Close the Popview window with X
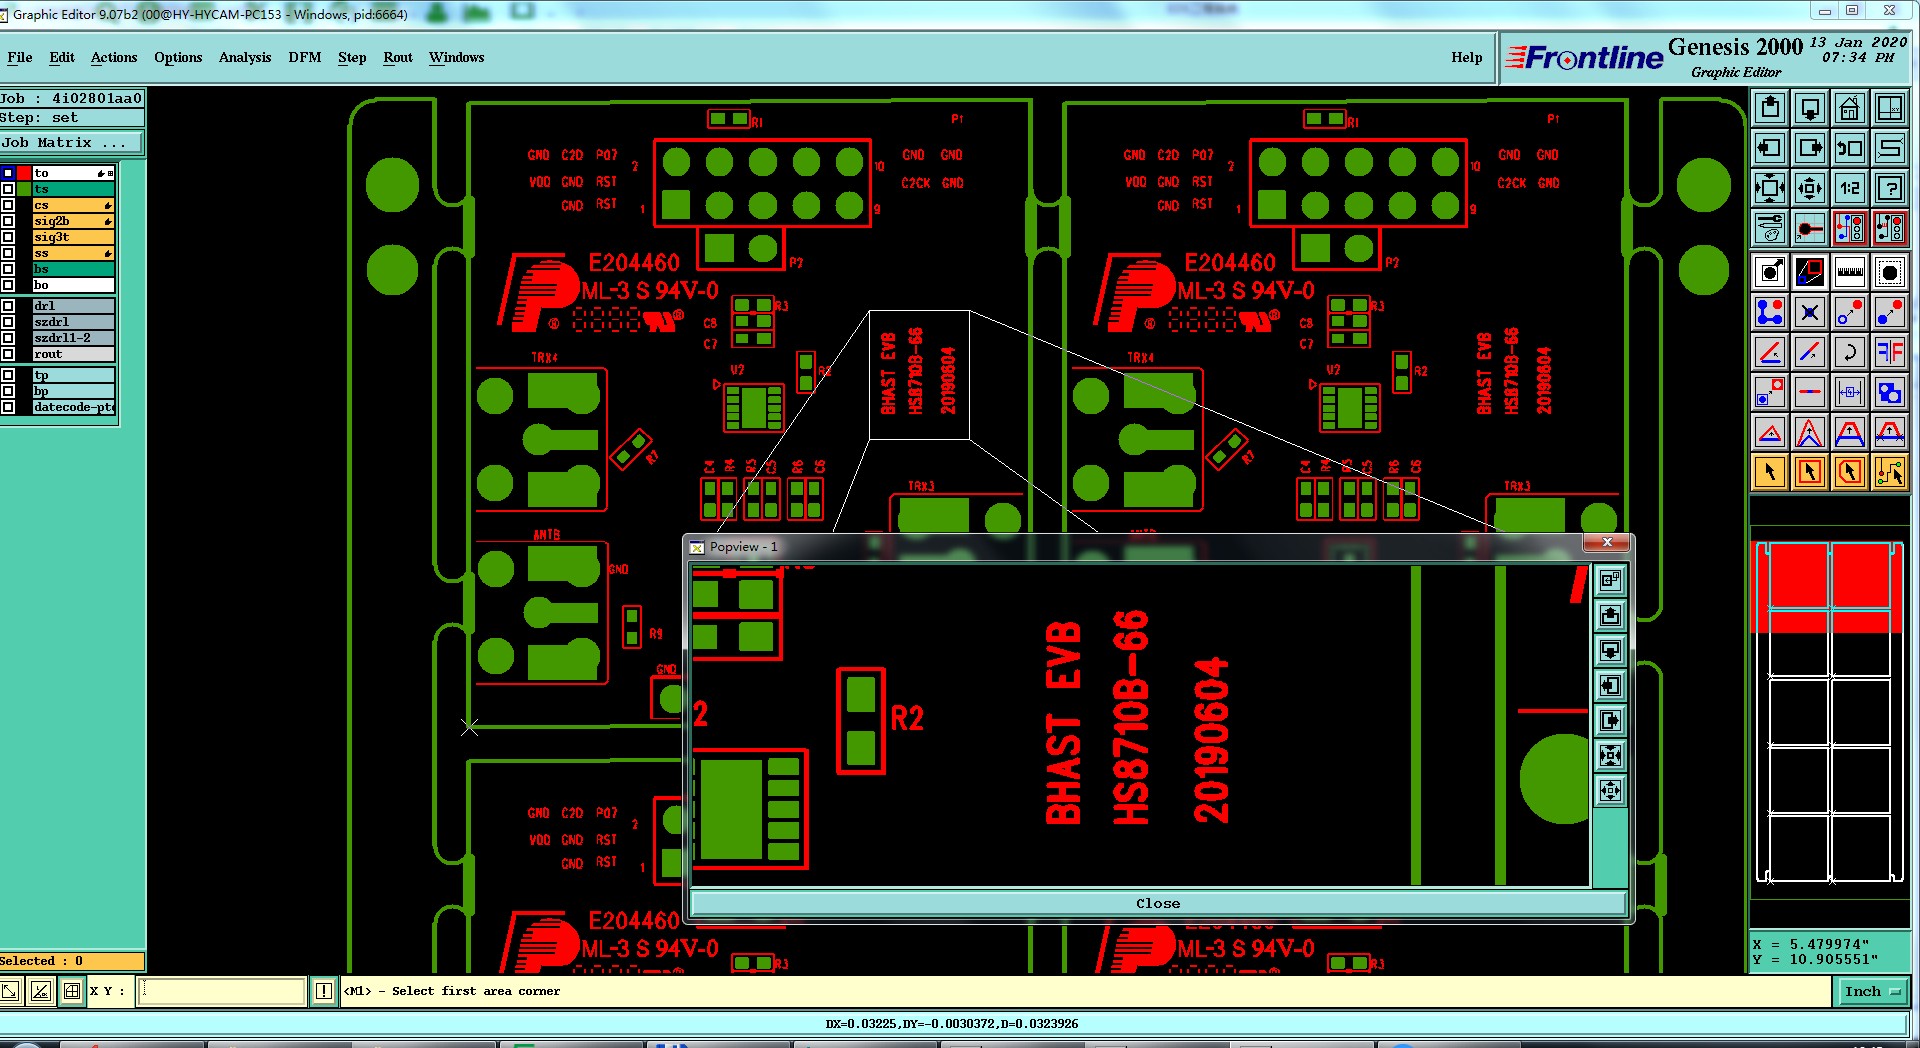 1607,542
